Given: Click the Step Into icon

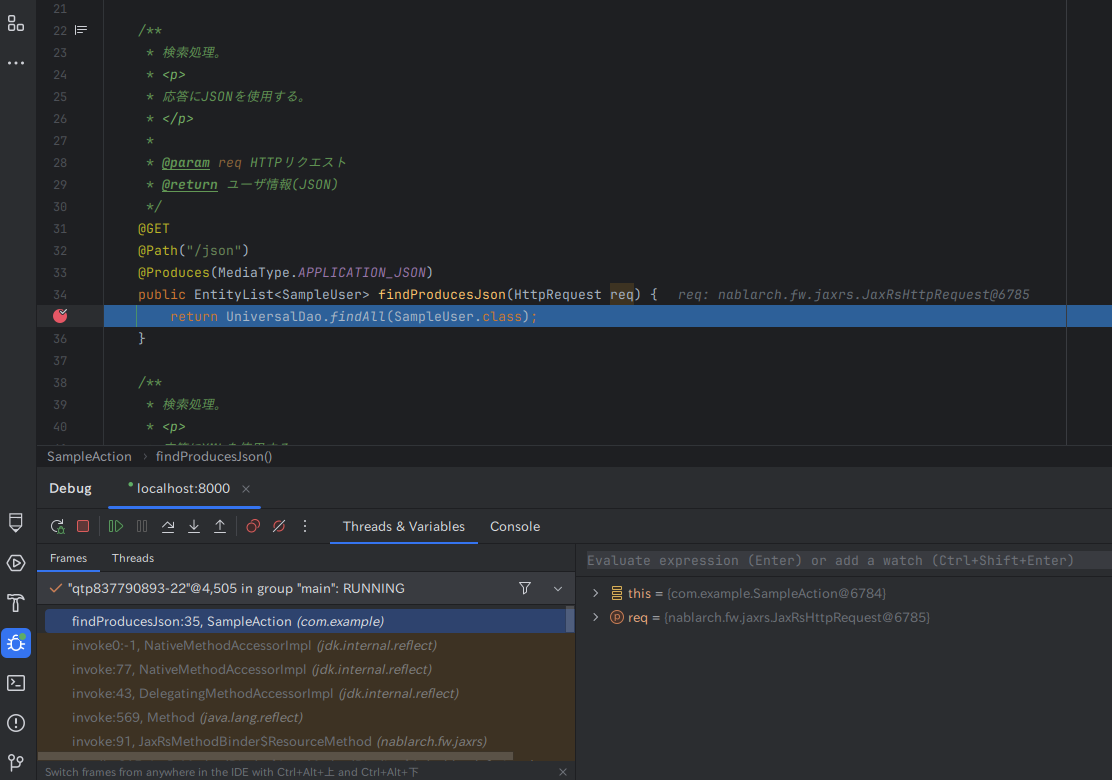Looking at the screenshot, I should pyautogui.click(x=194, y=525).
